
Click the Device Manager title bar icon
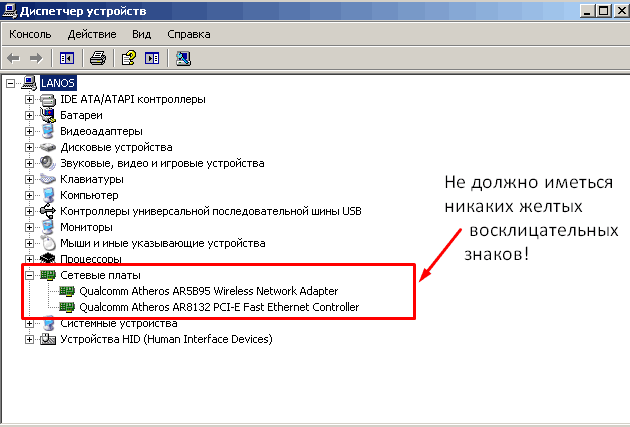click(10, 10)
